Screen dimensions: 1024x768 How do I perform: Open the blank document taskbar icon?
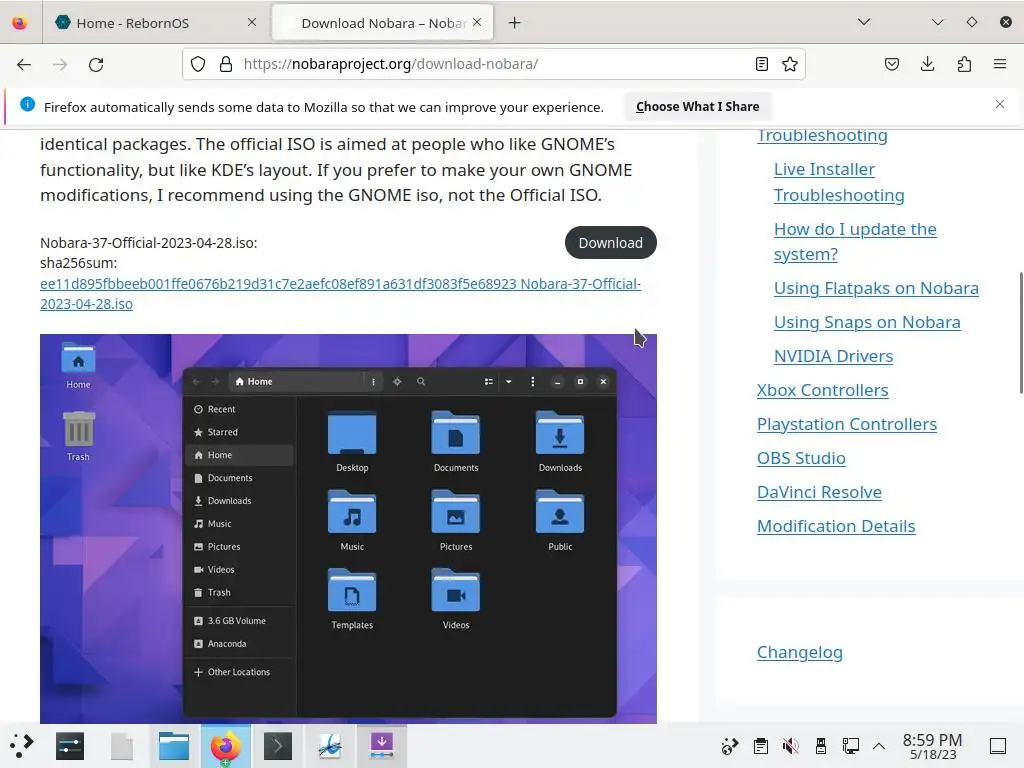coord(122,746)
